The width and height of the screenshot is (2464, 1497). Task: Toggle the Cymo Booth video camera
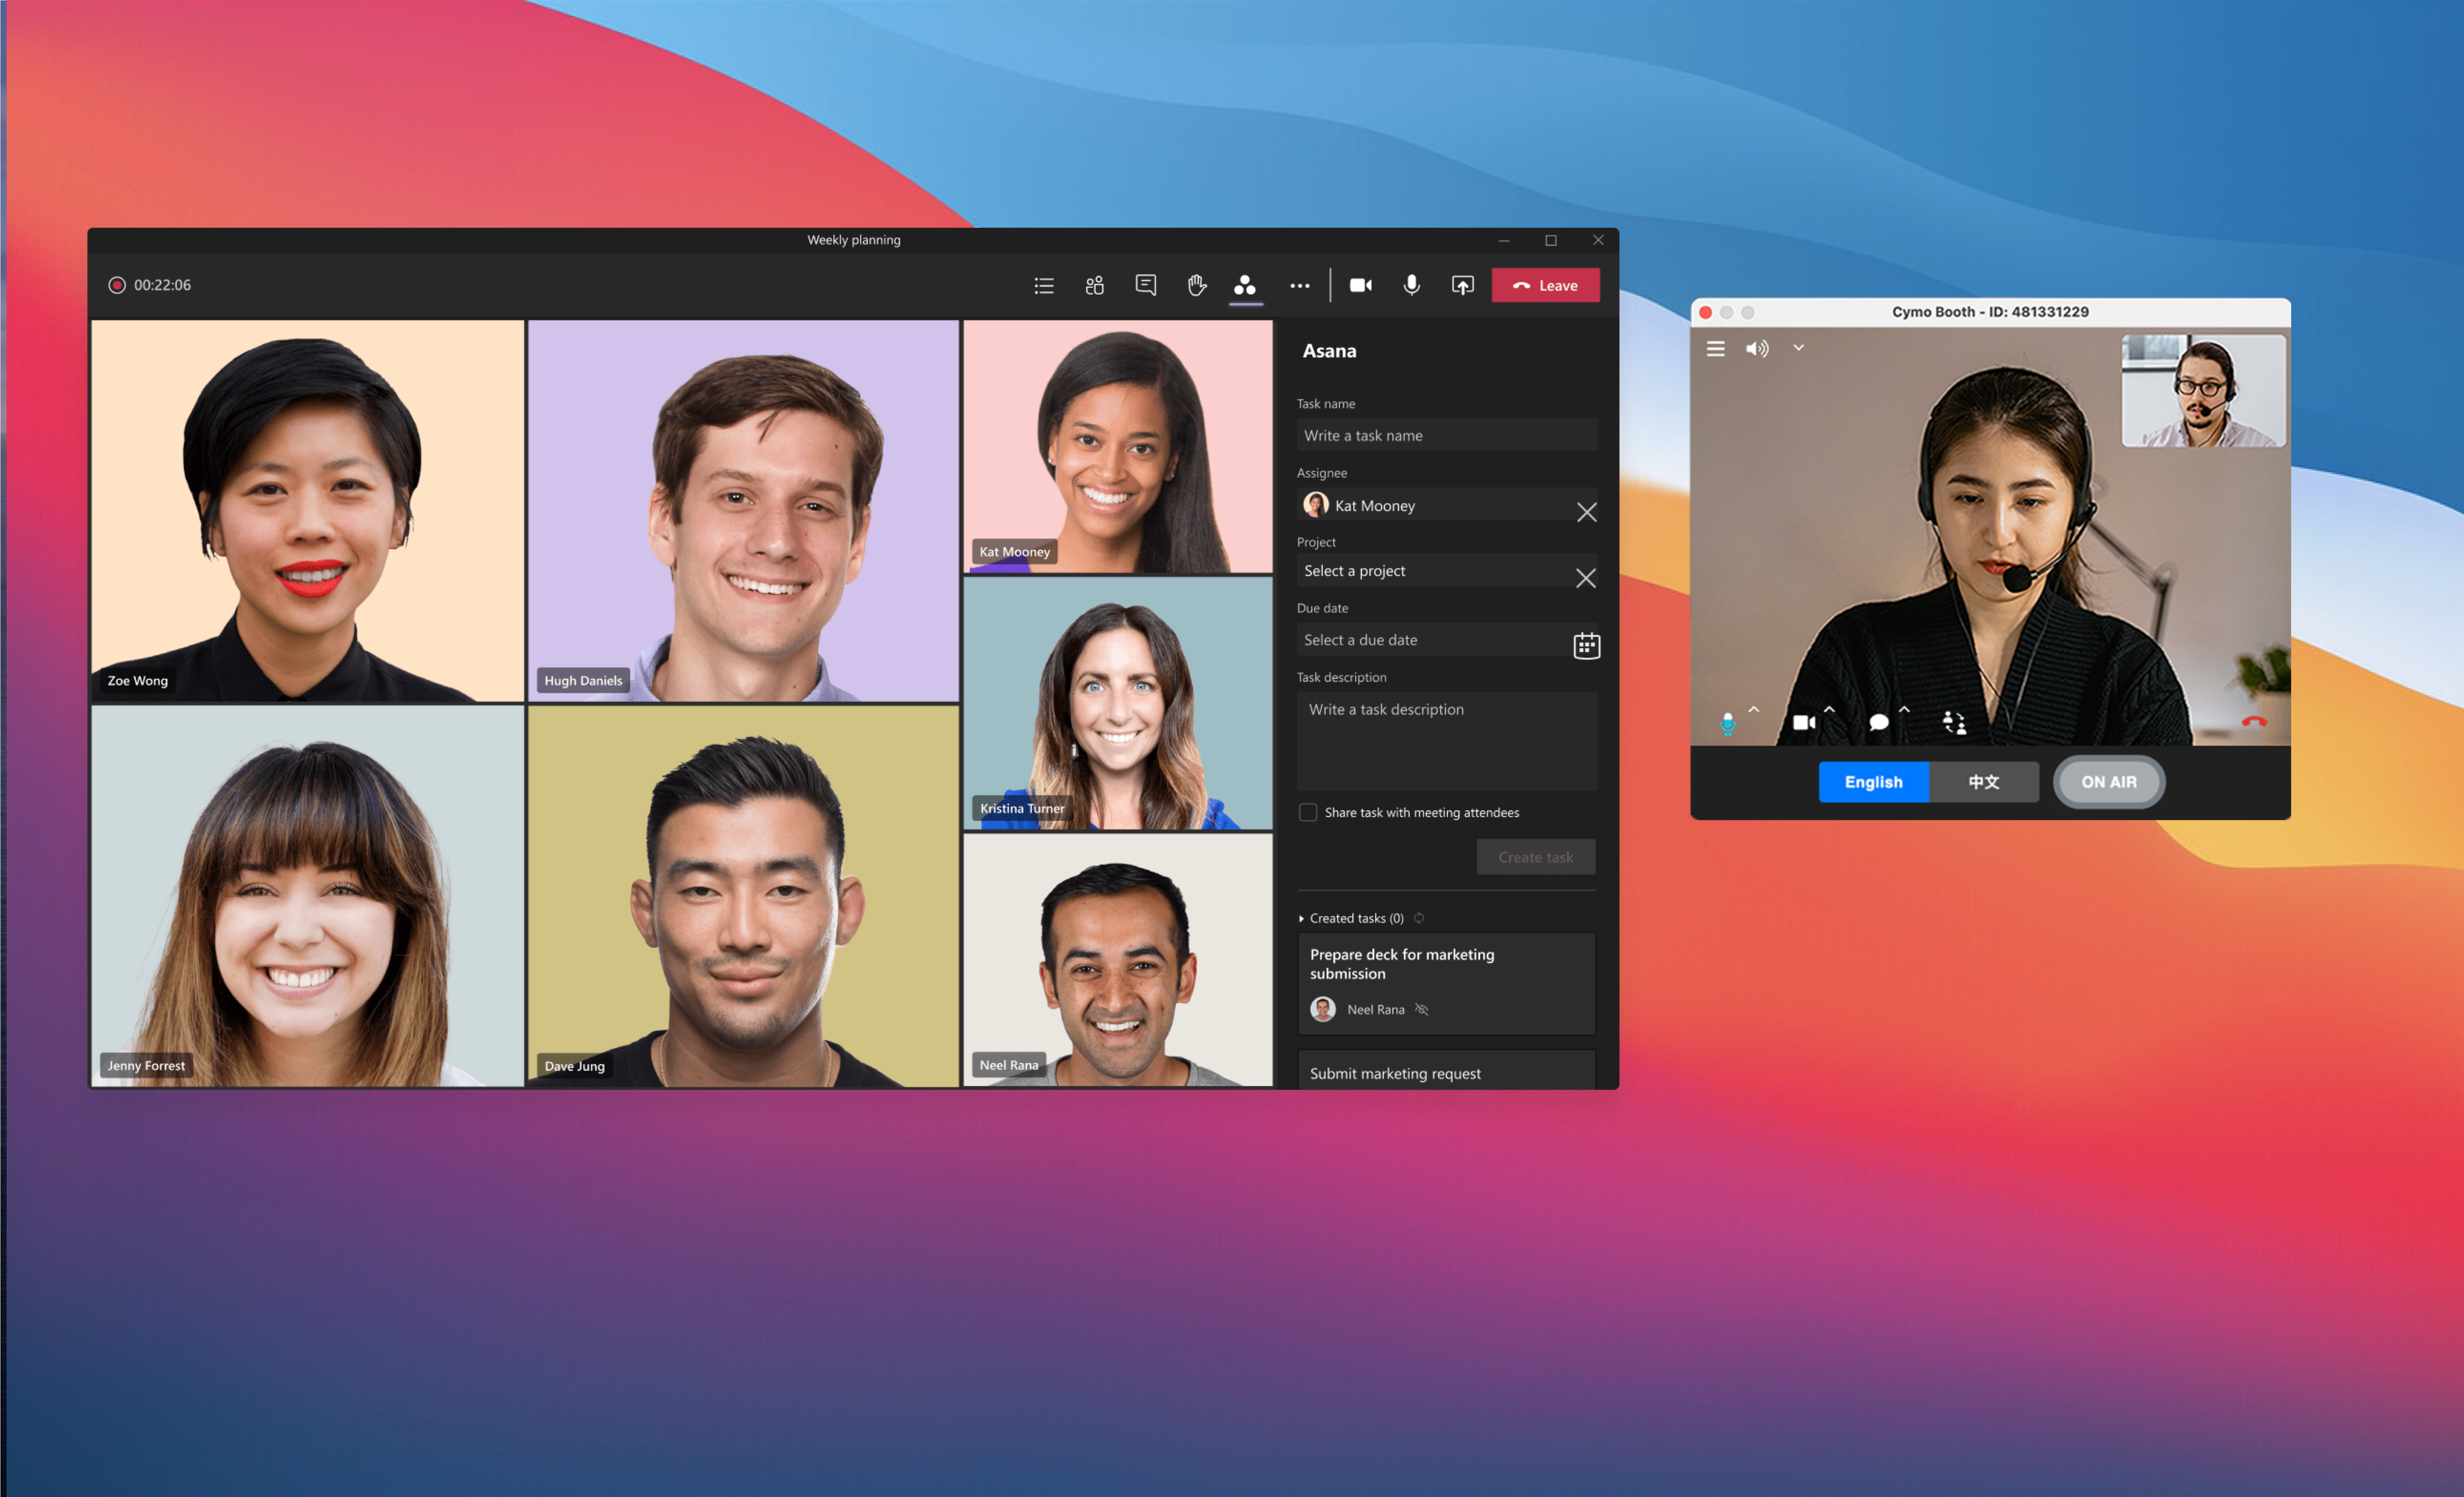tap(1804, 722)
